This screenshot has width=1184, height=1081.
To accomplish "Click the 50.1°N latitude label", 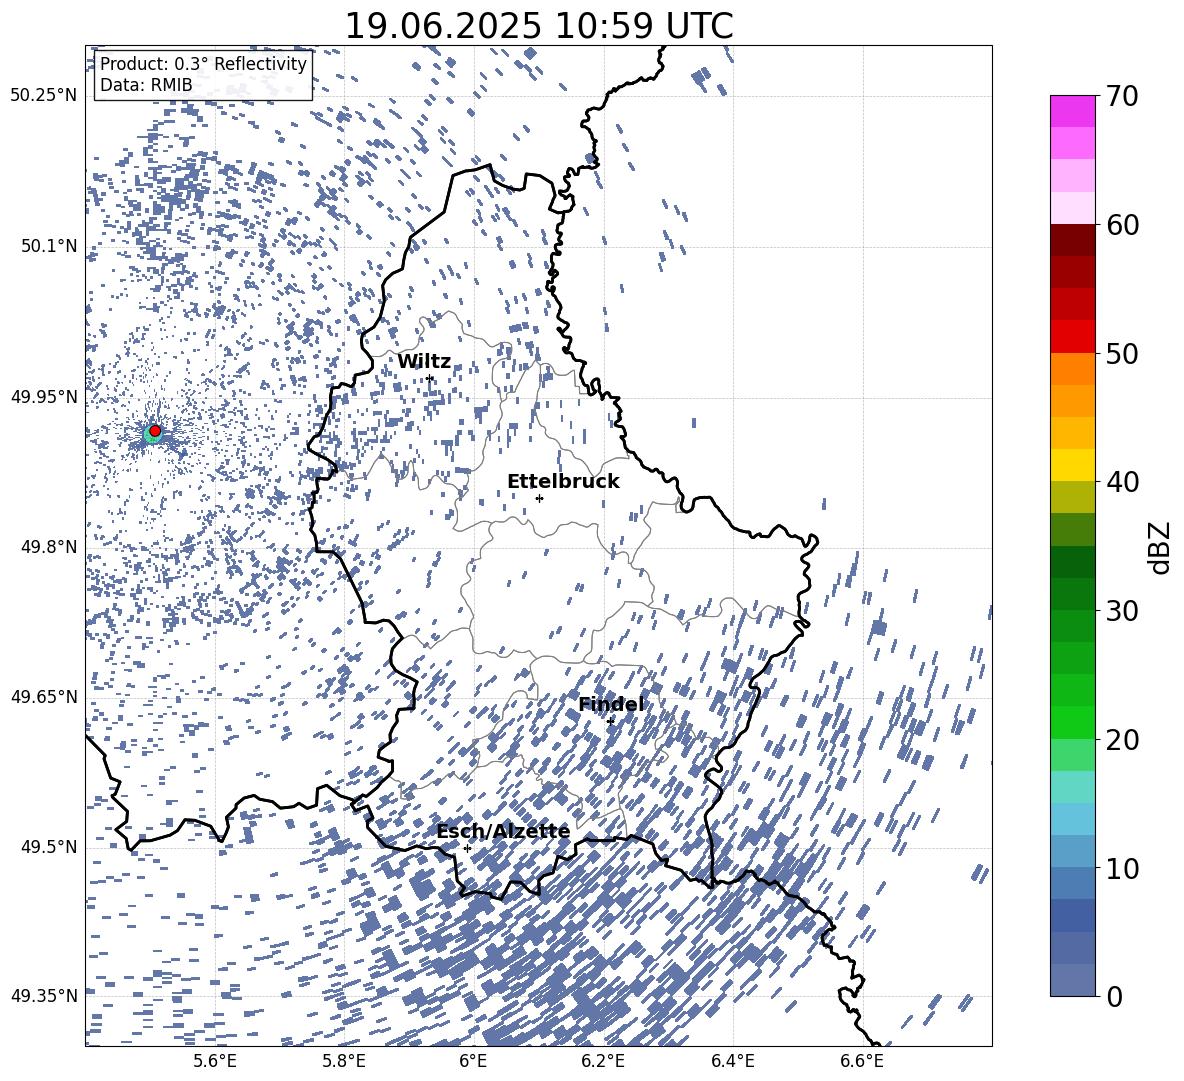I will (49, 246).
